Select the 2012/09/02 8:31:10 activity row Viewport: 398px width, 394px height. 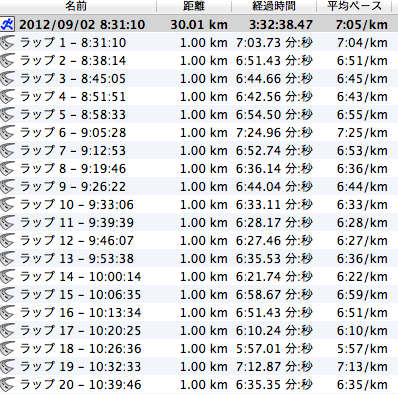199,24
